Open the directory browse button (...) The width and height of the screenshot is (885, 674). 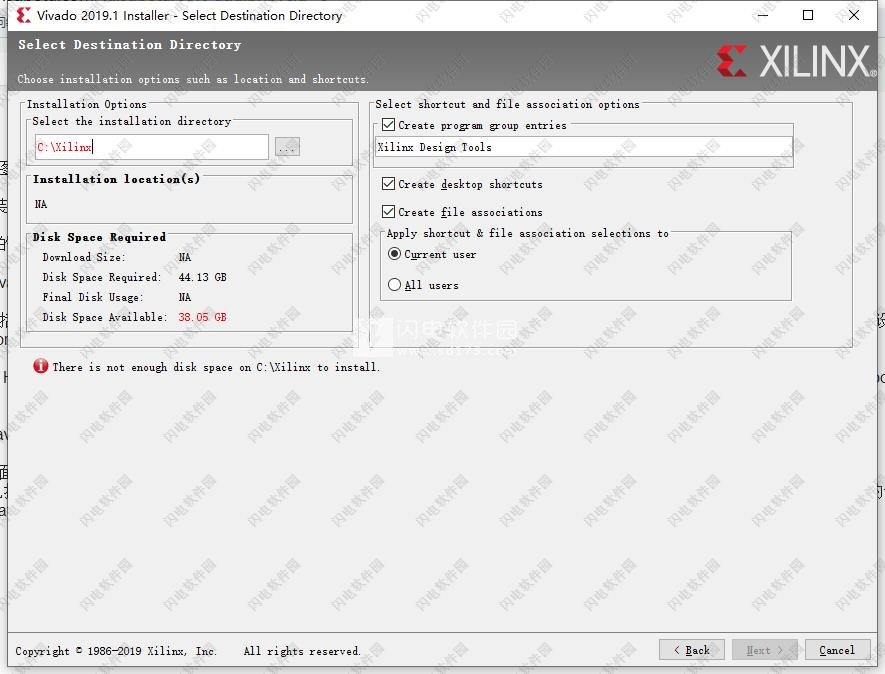pyautogui.click(x=287, y=147)
